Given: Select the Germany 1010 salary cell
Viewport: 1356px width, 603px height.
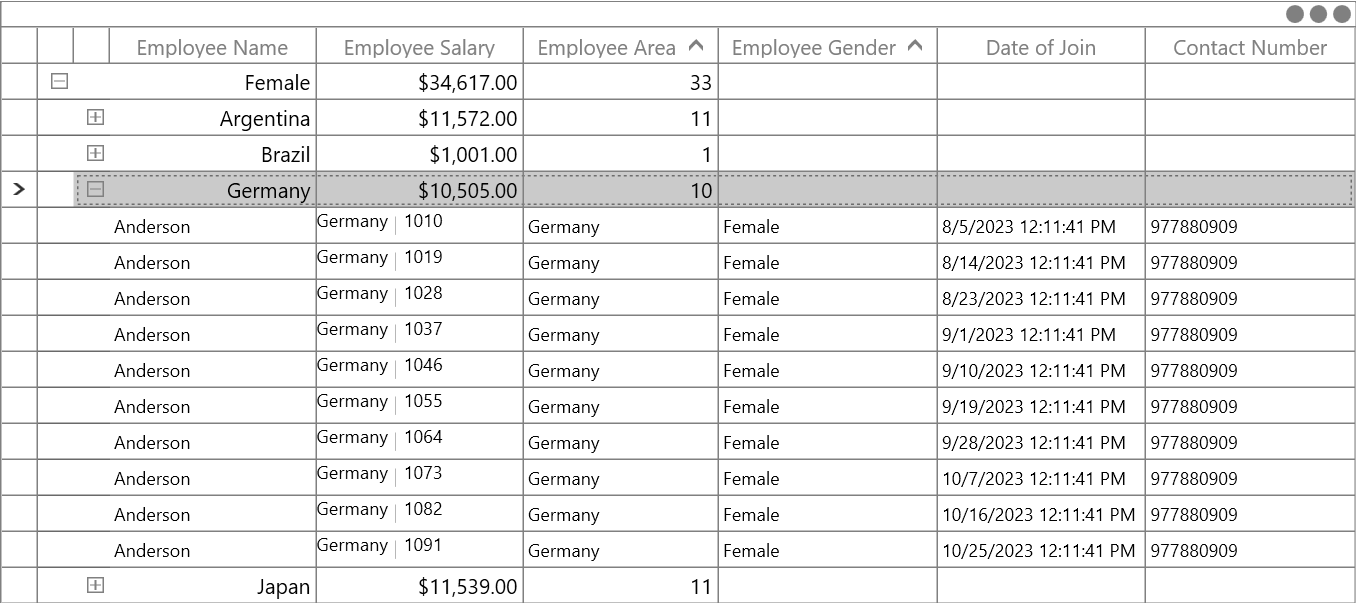Looking at the screenshot, I should click(x=419, y=226).
